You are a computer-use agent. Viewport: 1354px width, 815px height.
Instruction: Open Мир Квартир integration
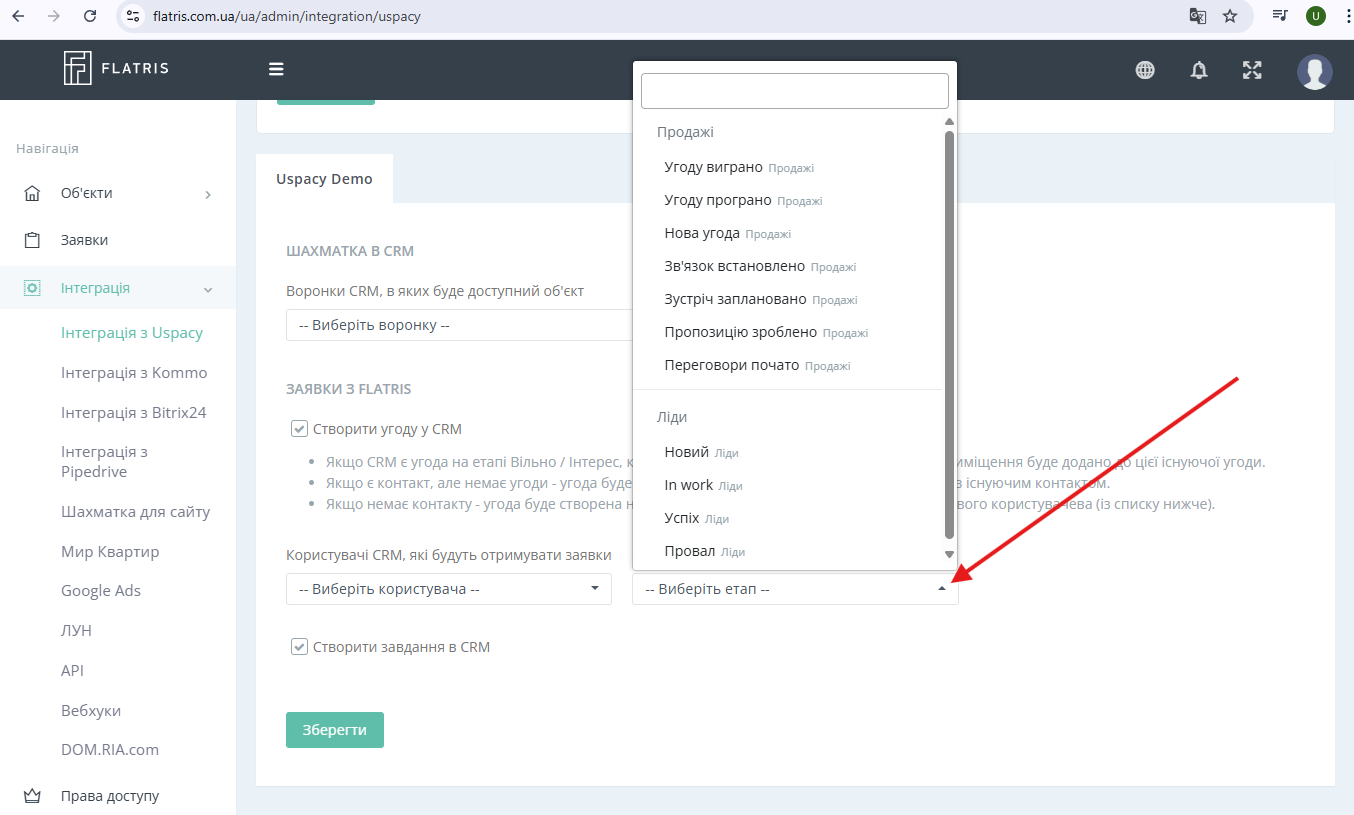point(110,552)
